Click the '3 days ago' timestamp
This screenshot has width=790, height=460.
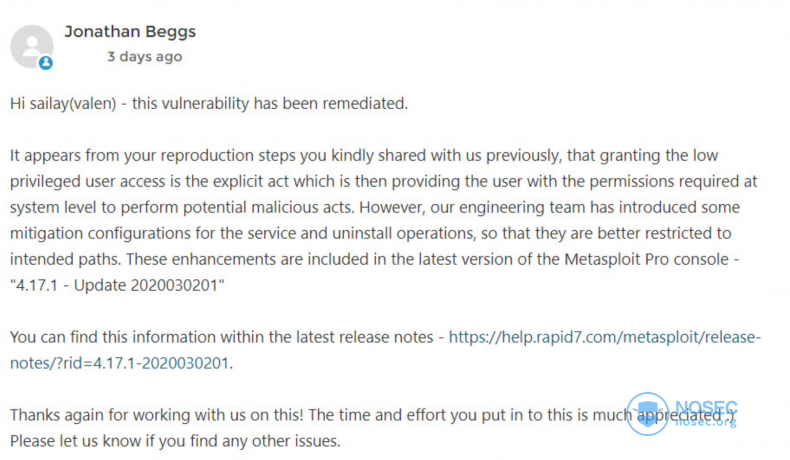144,57
